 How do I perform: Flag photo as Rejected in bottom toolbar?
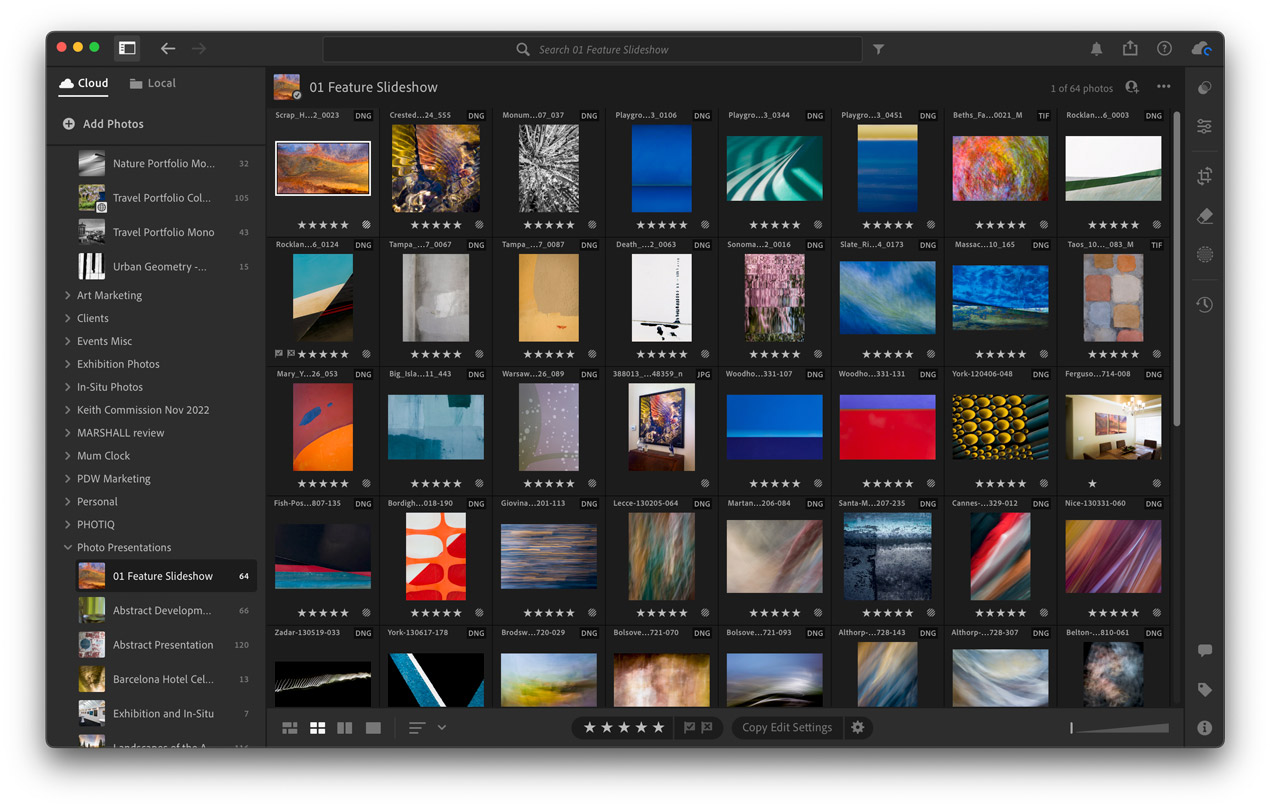tap(707, 728)
